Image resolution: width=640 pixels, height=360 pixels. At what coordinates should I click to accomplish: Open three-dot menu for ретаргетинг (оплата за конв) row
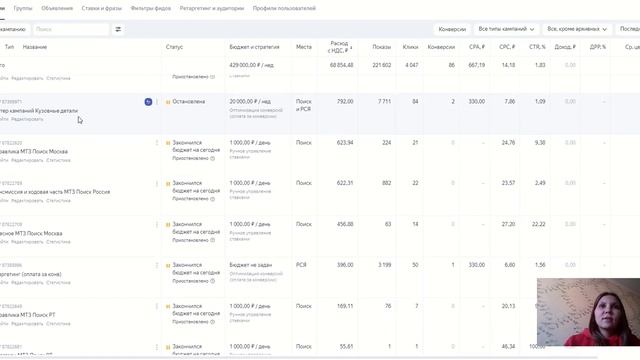point(157,265)
